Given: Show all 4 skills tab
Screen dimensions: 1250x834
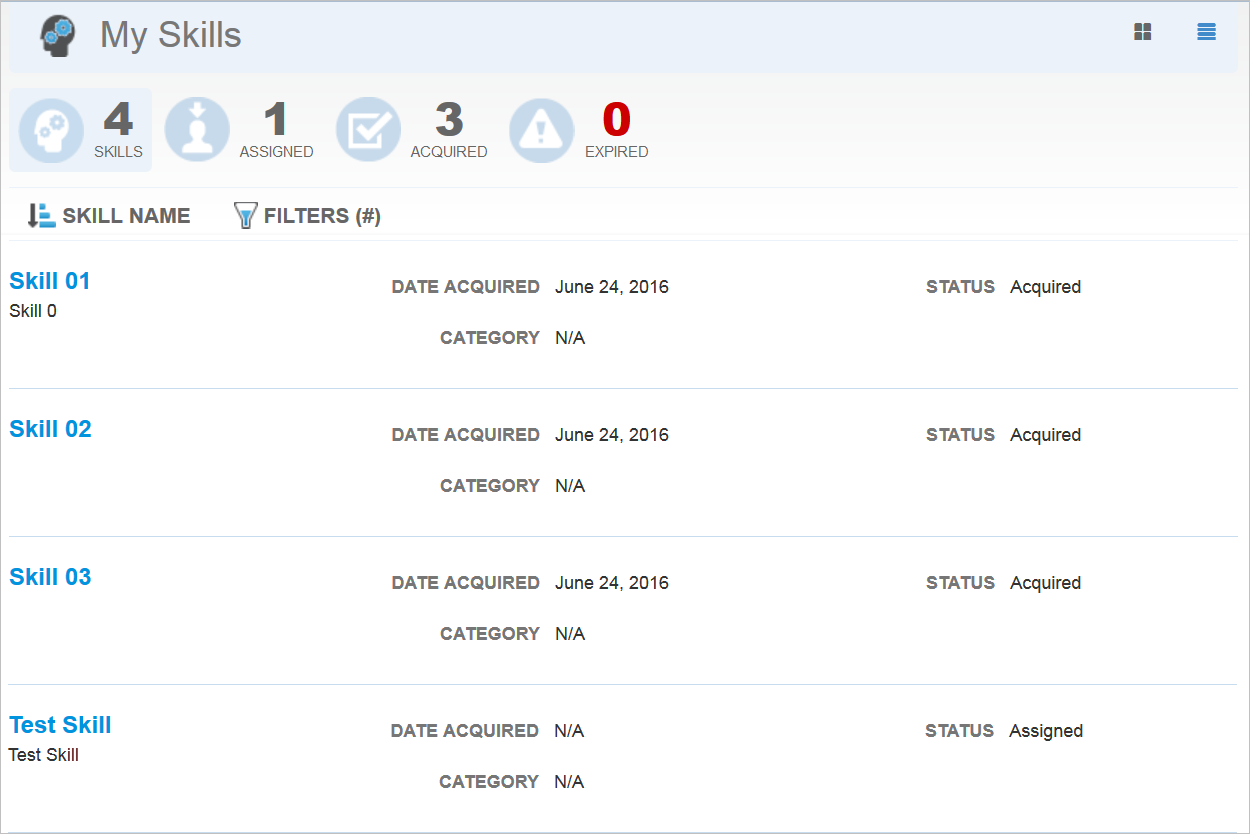Looking at the screenshot, I should 118,130.
